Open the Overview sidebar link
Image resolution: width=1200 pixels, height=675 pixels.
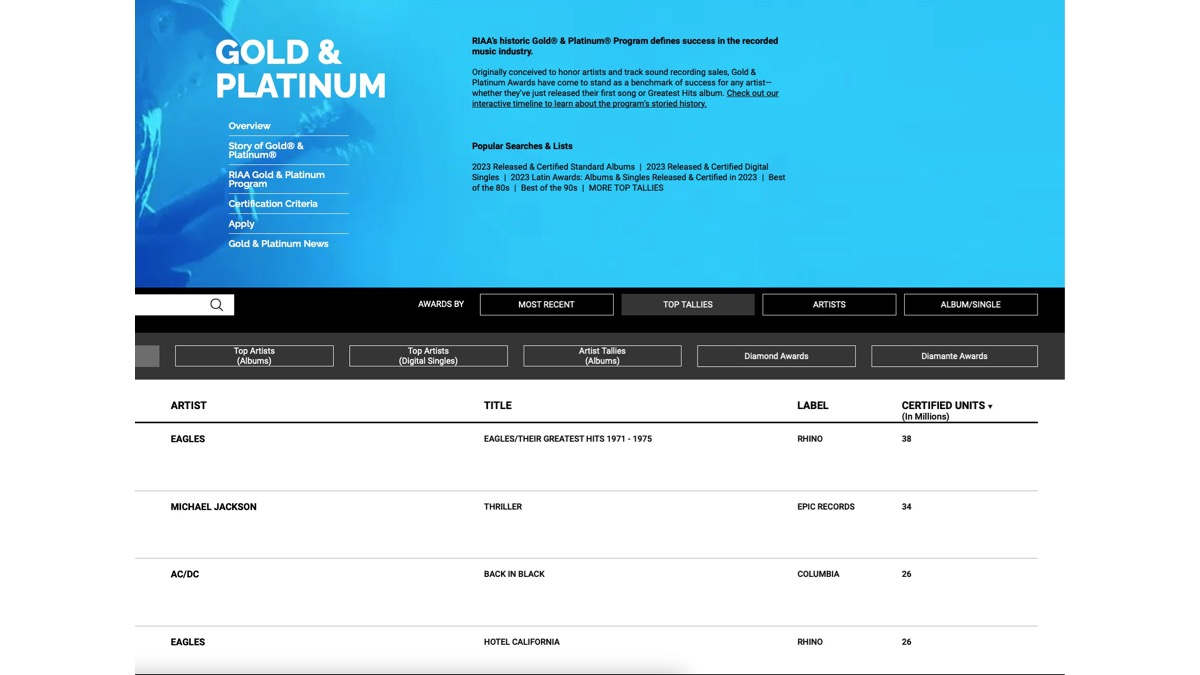pyautogui.click(x=249, y=126)
